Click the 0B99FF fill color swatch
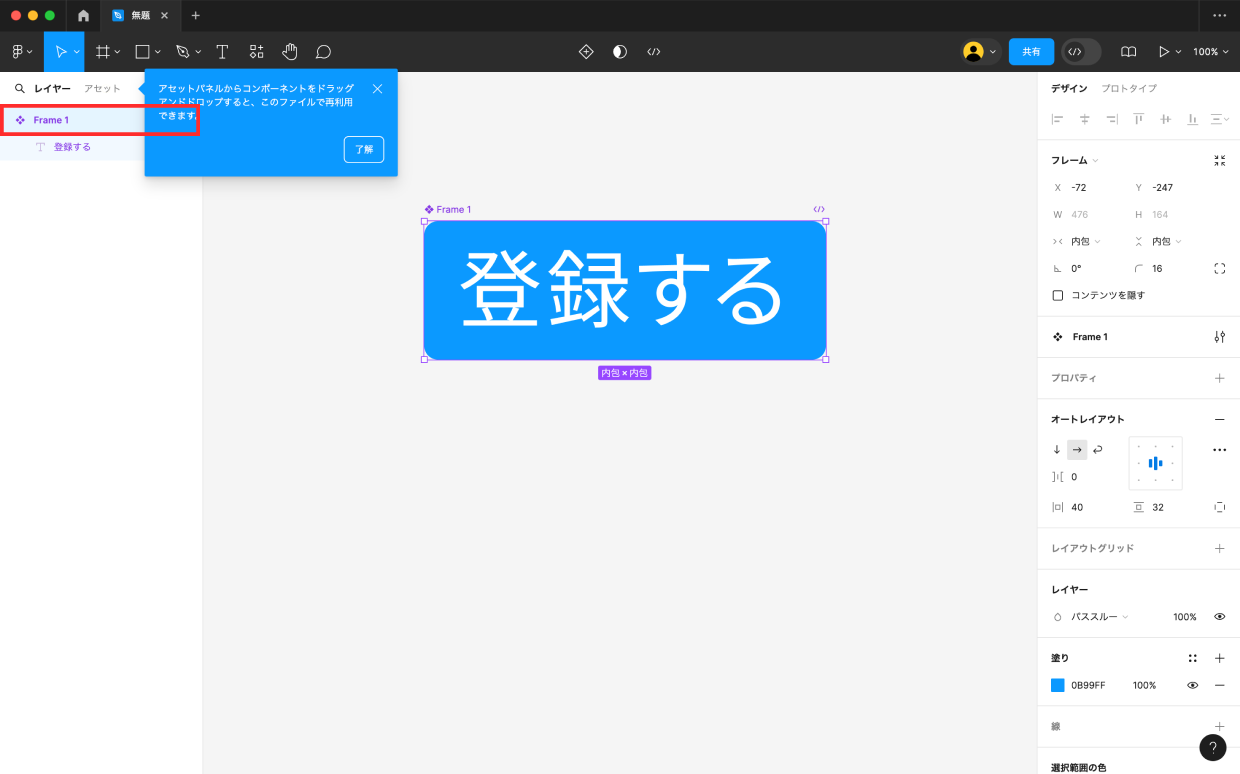Screen dimensions: 1240x774 1058,685
